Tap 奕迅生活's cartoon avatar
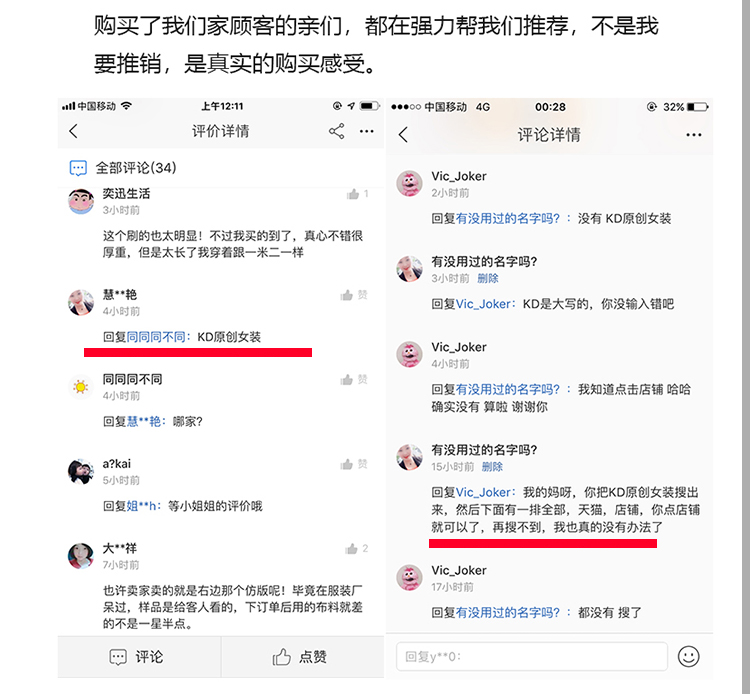This screenshot has width=750, height=694. [81, 201]
